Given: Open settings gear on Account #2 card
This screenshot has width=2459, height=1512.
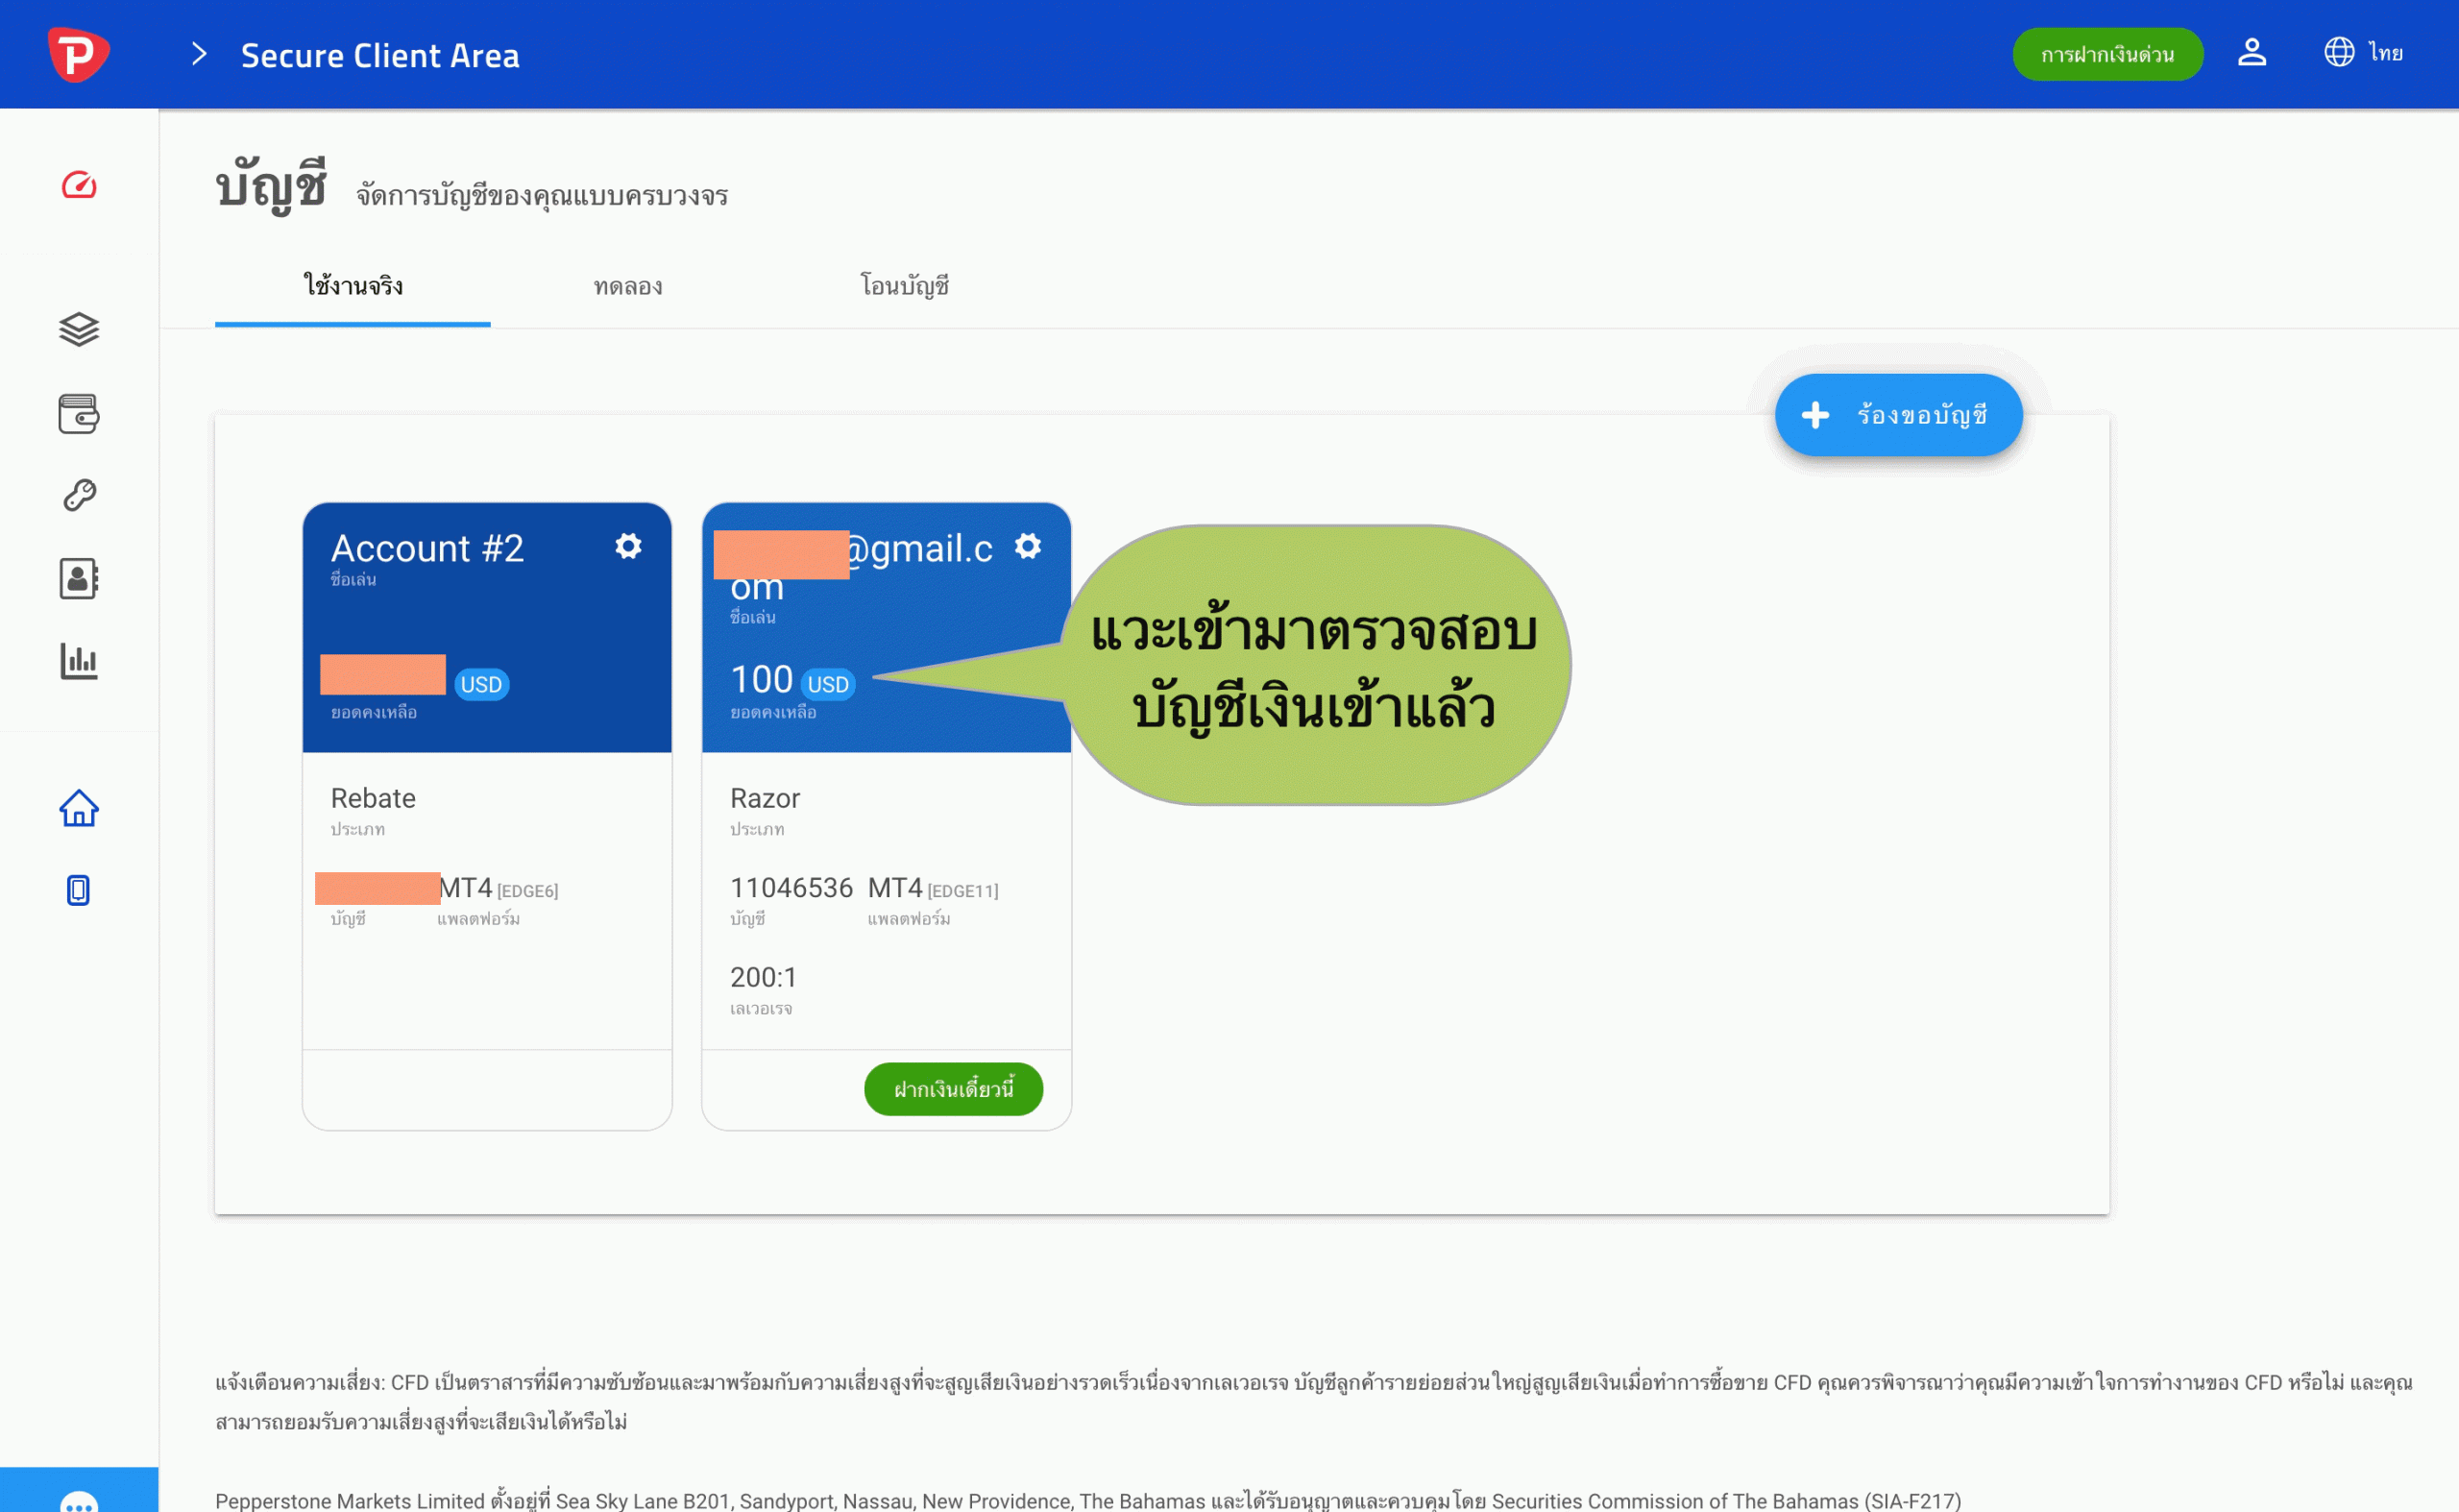Looking at the screenshot, I should [x=628, y=546].
